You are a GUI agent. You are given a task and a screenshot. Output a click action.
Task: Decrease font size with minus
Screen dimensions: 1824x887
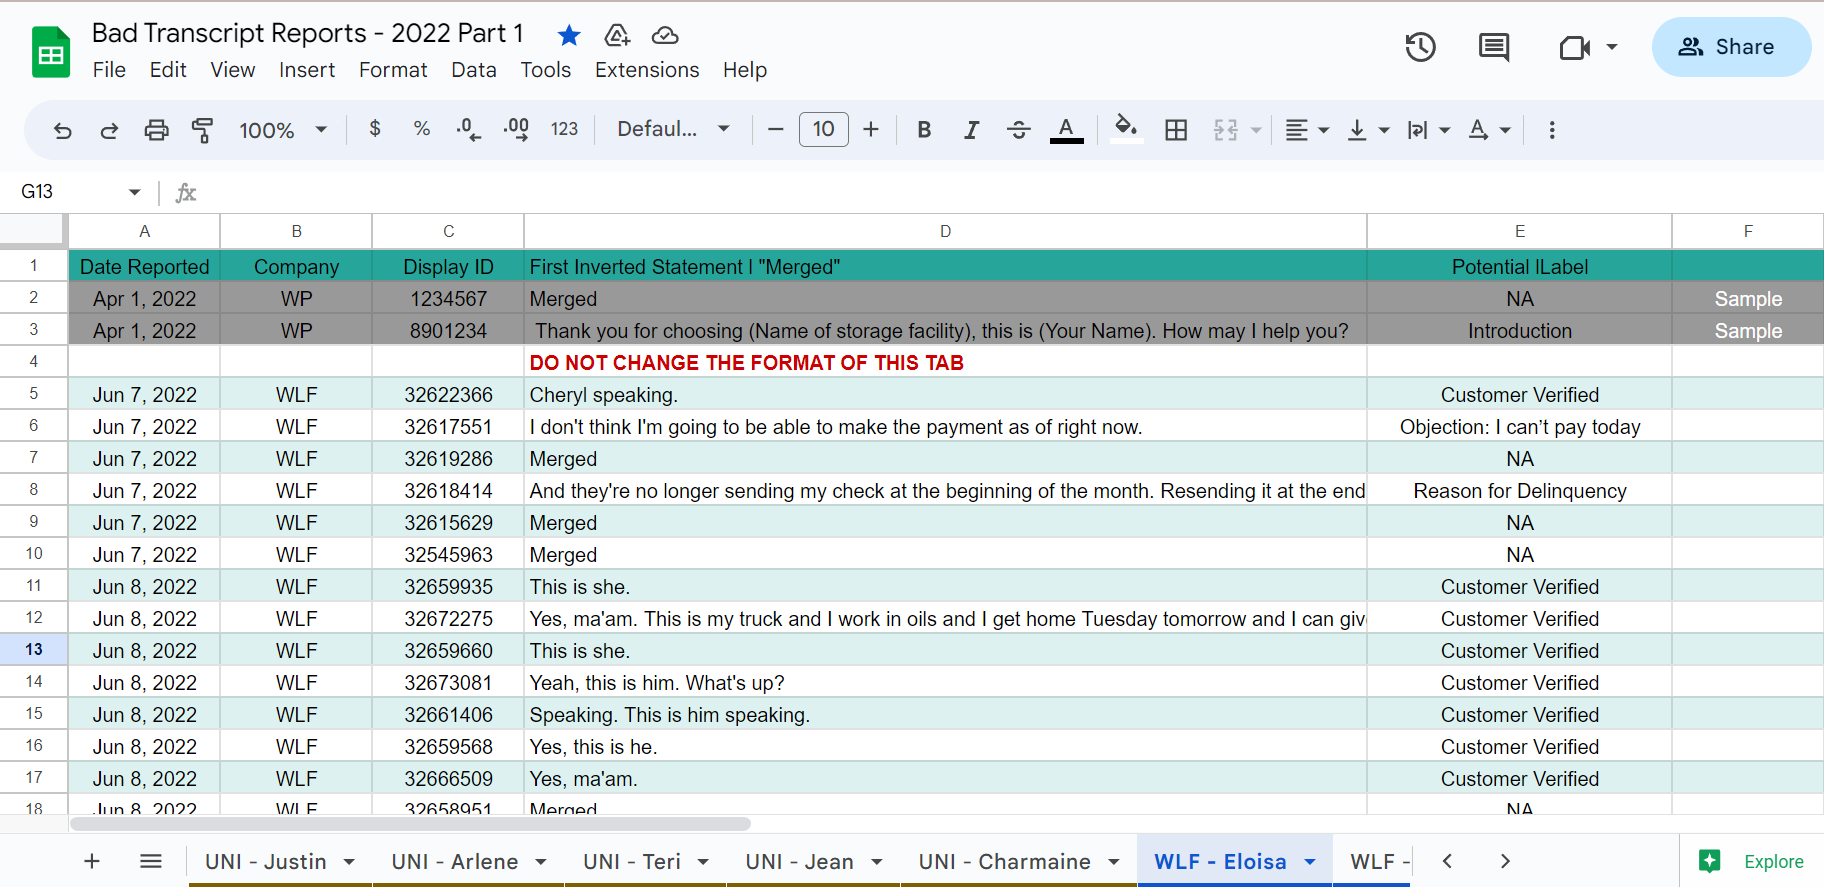pos(775,129)
